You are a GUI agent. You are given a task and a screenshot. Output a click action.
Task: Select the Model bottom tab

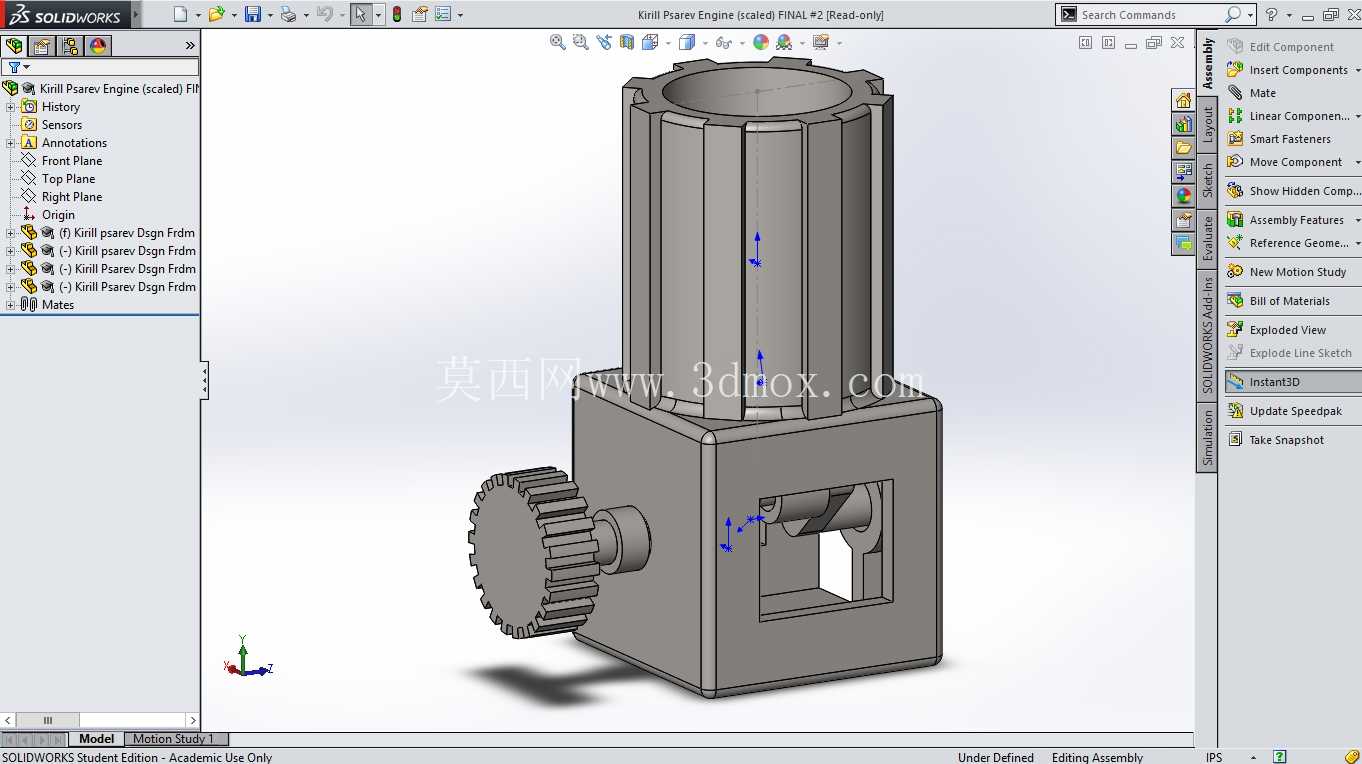coord(96,739)
